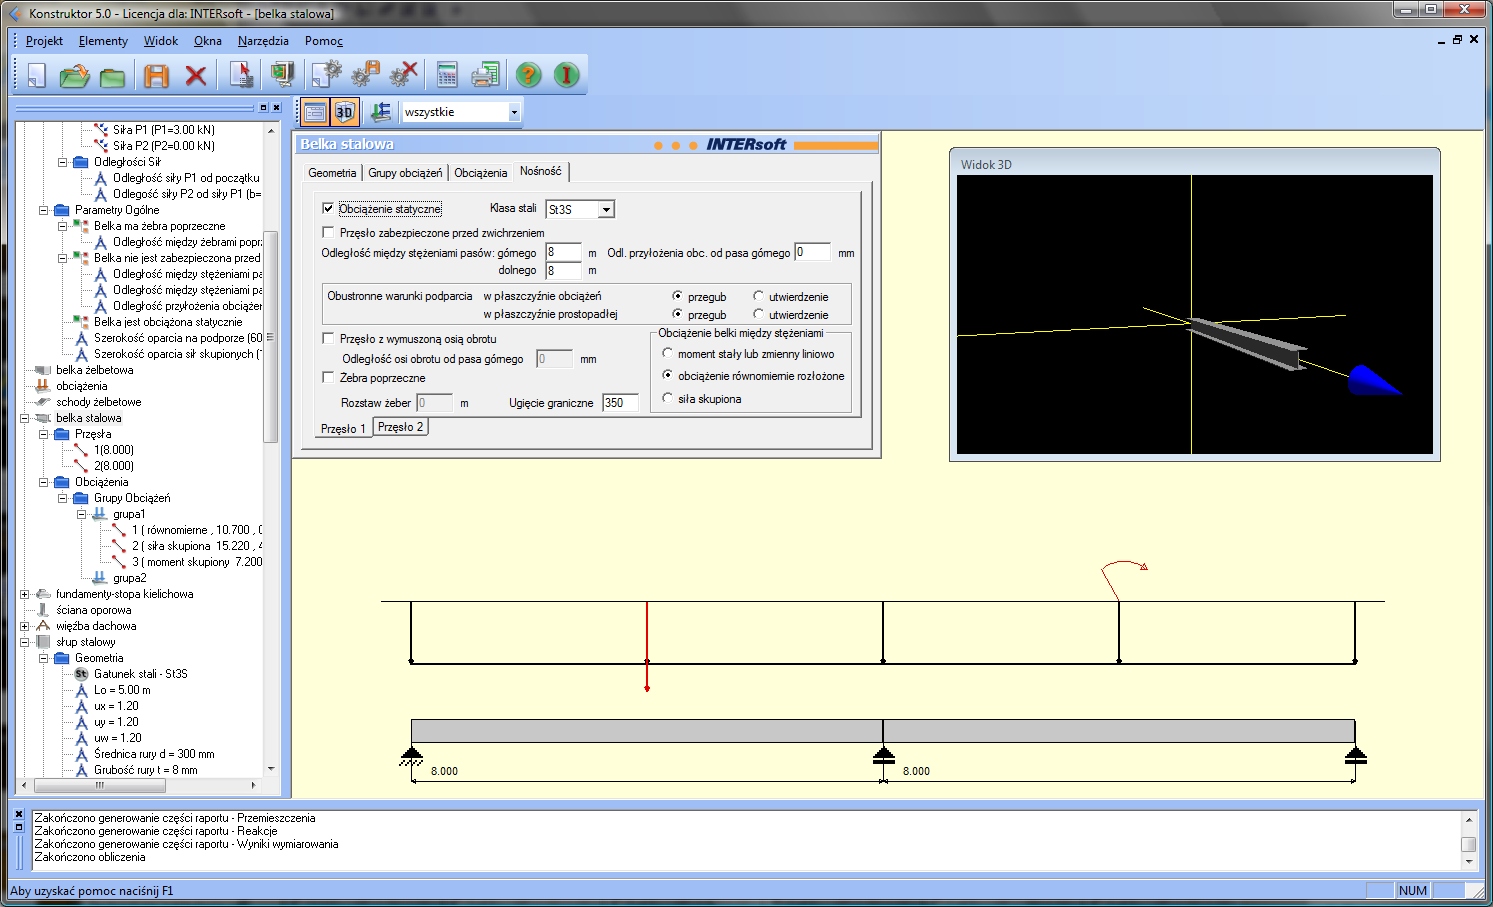Open help with the question mark icon
Screen dimensions: 1493x907
(x=529, y=75)
